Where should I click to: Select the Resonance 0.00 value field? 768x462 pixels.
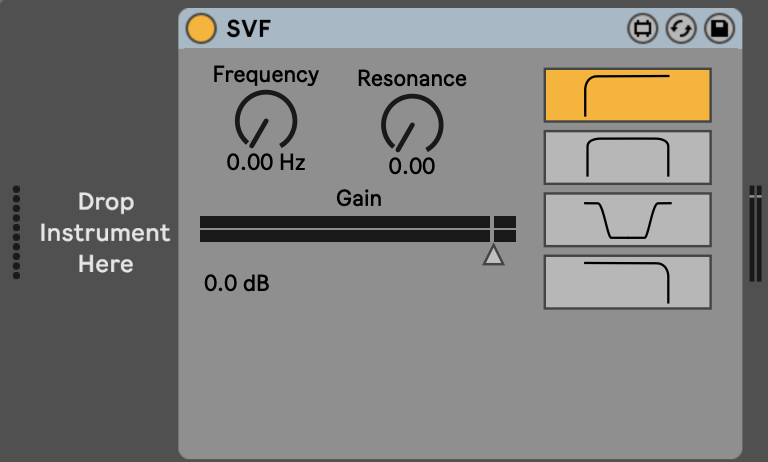coord(411,166)
